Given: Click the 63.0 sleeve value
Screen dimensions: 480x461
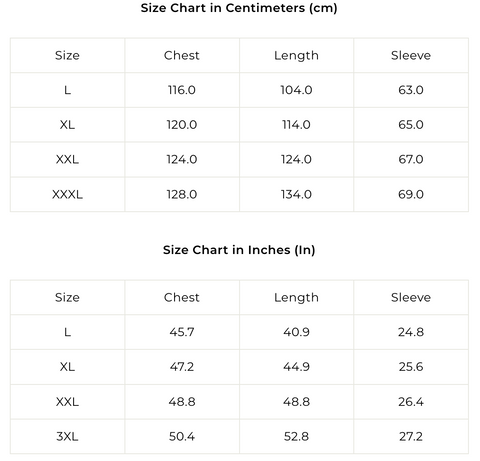Looking at the screenshot, I should pyautogui.click(x=411, y=90).
